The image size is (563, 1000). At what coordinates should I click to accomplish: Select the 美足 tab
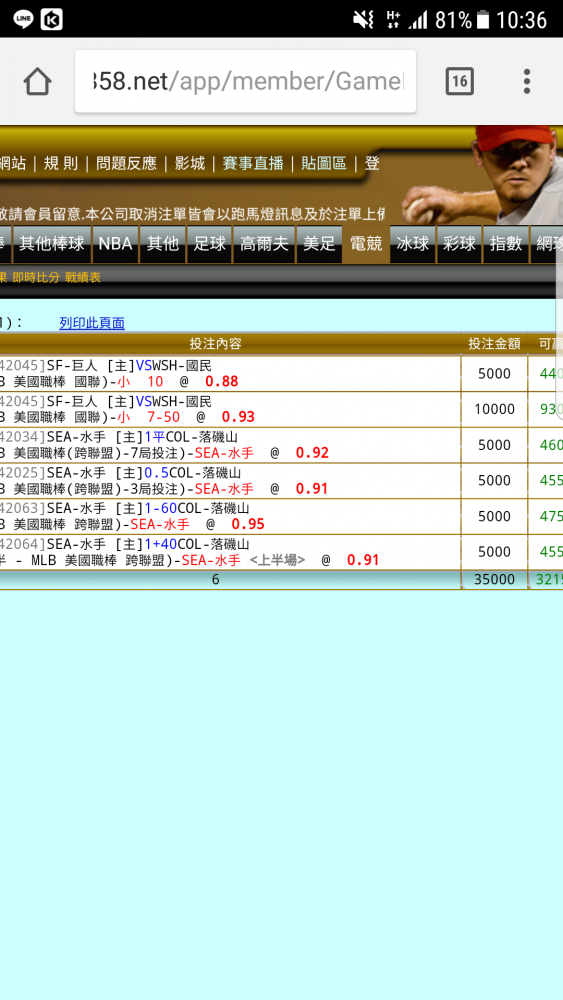319,244
